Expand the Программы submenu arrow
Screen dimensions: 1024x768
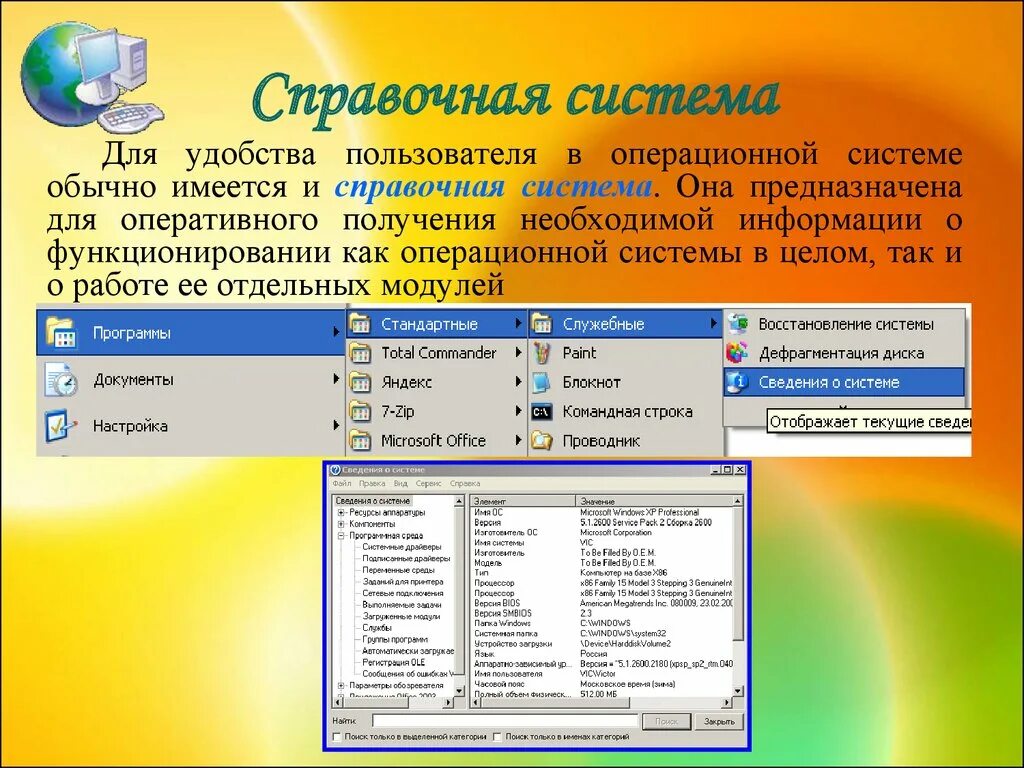coord(336,332)
